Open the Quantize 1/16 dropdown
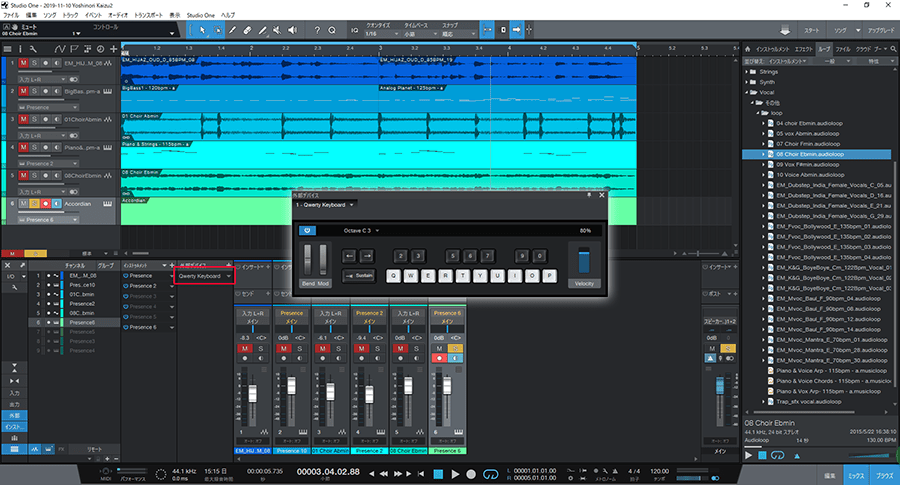The image size is (900, 485). click(382, 35)
